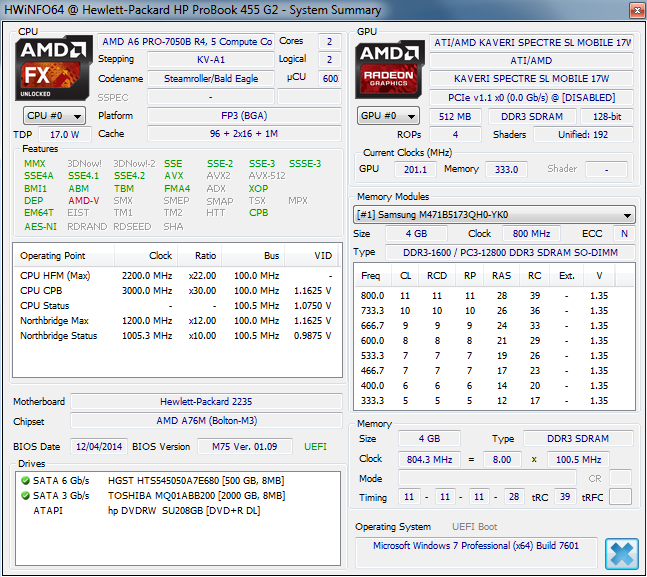The width and height of the screenshot is (647, 577).
Task: Click the GPU clock value 201.1
Action: click(x=415, y=170)
